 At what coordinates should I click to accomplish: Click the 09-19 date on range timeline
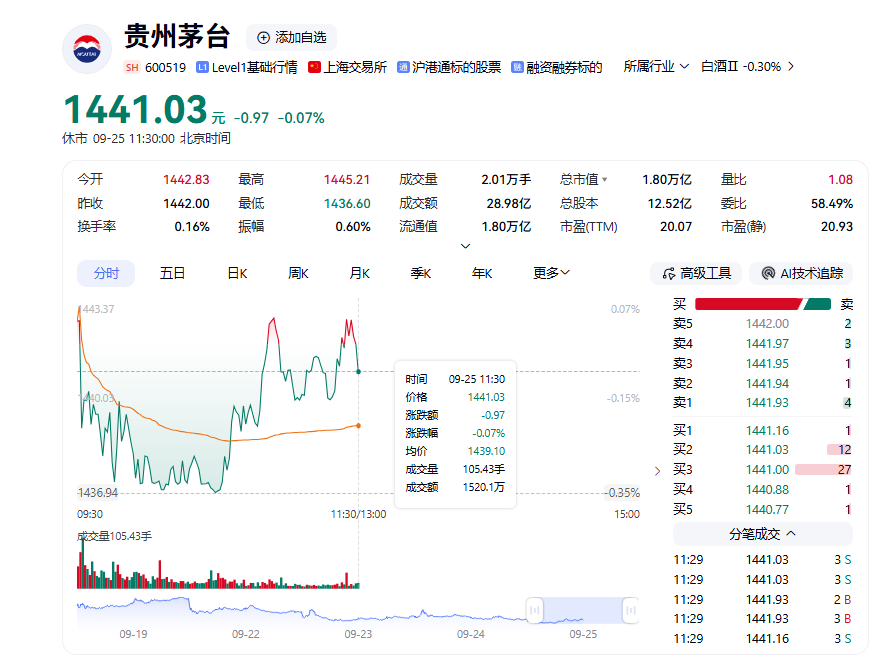pyautogui.click(x=133, y=634)
